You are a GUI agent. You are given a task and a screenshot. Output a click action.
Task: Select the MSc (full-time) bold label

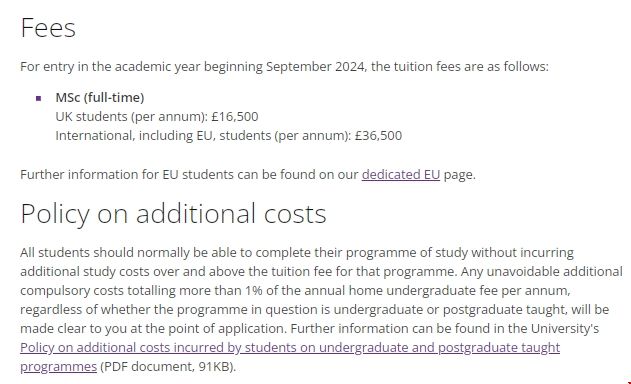[x=100, y=97]
